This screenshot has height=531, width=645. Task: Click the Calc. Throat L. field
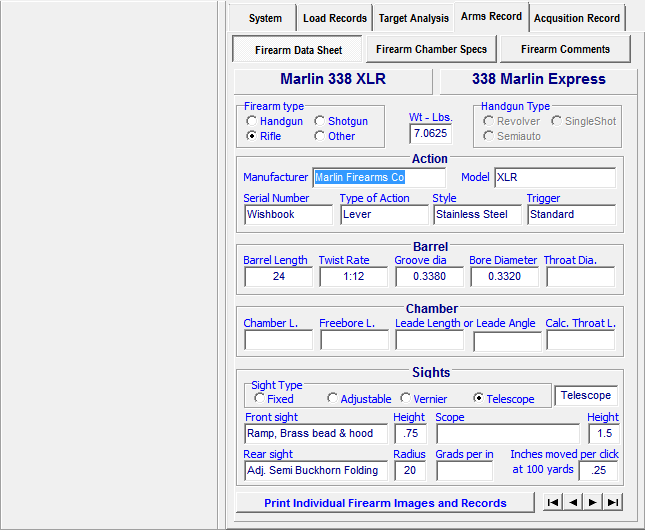580,340
